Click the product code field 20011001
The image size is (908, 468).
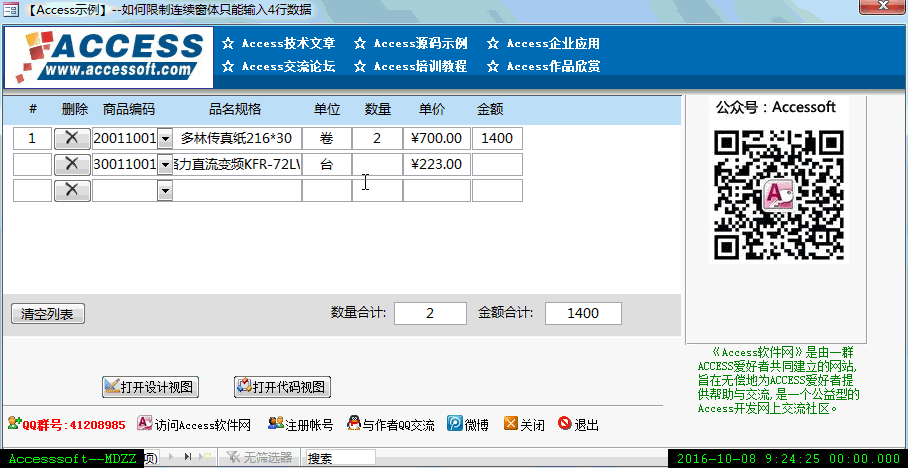[x=125, y=138]
